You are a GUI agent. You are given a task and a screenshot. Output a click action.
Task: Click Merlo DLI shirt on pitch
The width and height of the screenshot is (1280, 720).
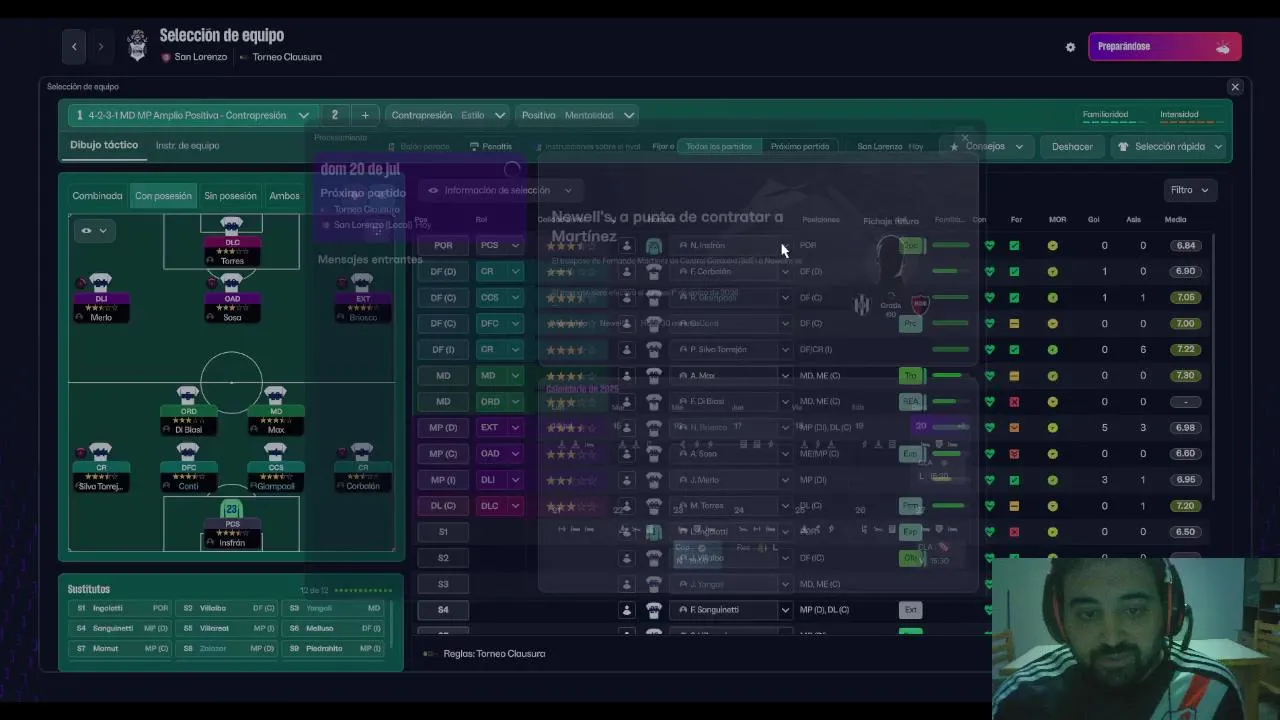[101, 283]
